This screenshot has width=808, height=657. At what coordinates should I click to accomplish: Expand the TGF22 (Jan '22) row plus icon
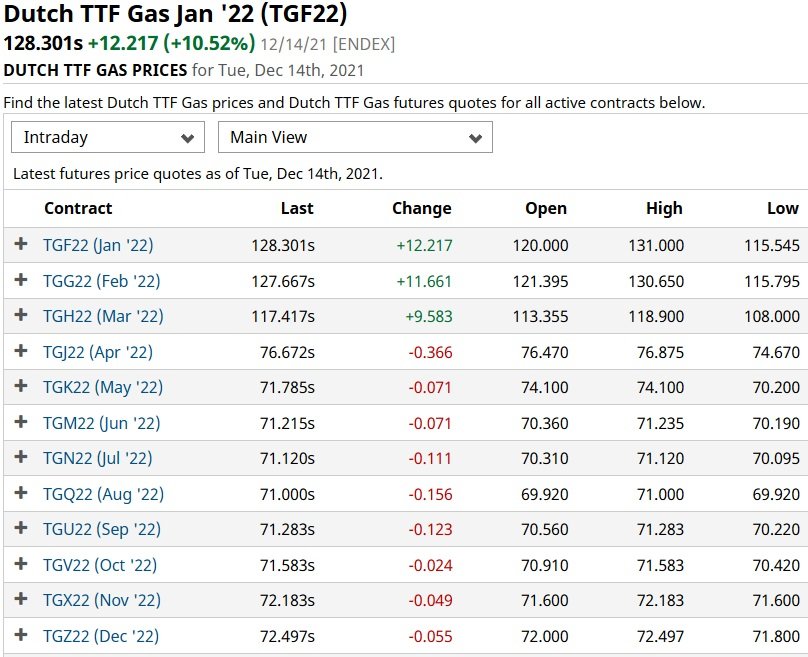coord(21,244)
